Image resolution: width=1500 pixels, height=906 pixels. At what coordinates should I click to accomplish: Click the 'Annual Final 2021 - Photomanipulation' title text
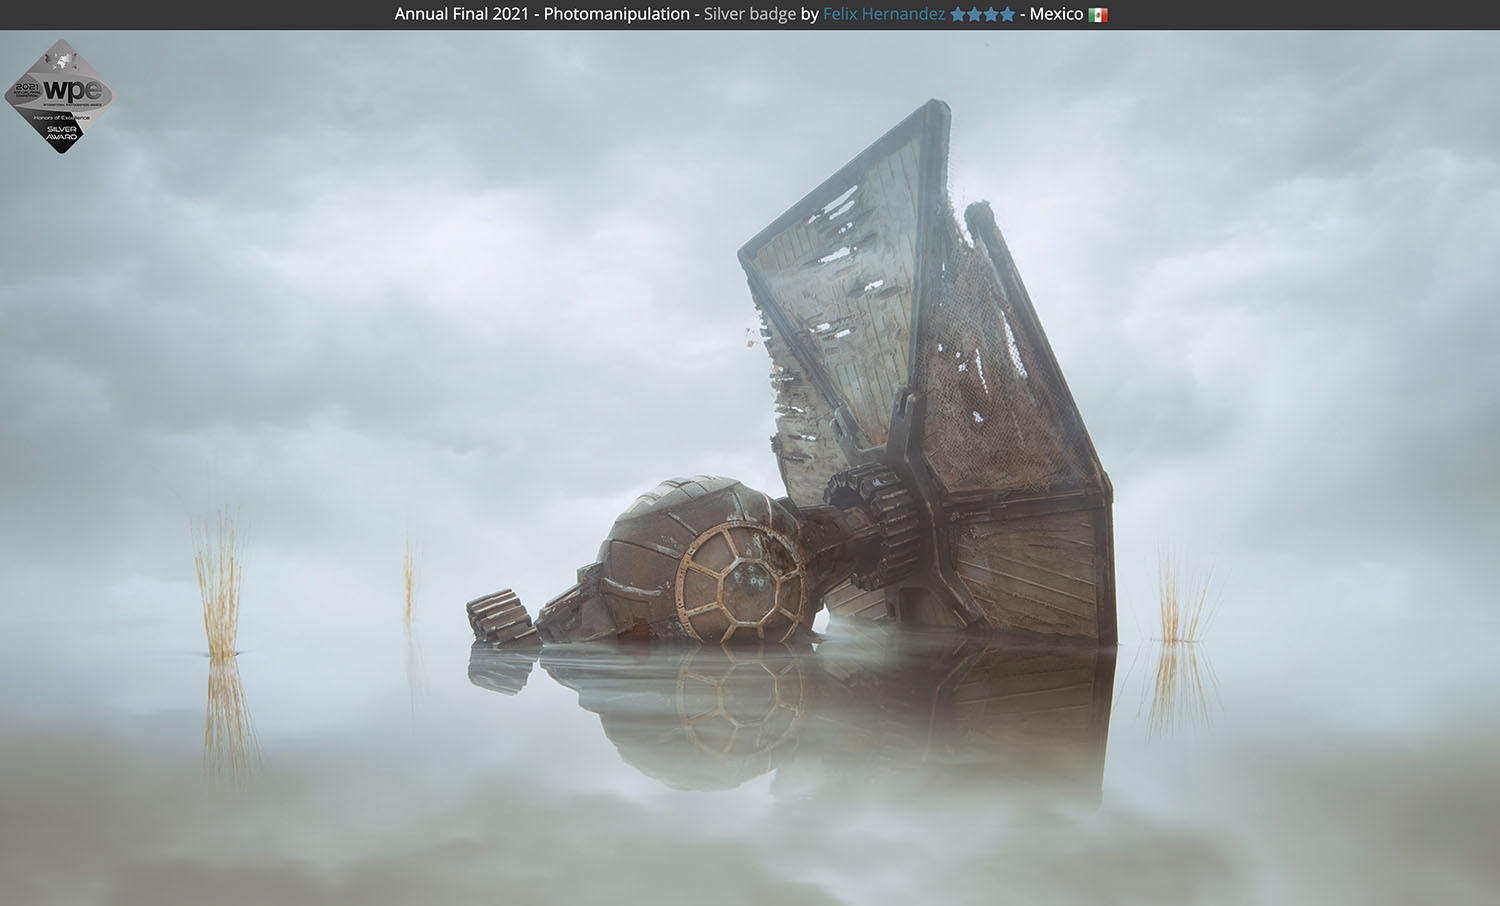542,14
